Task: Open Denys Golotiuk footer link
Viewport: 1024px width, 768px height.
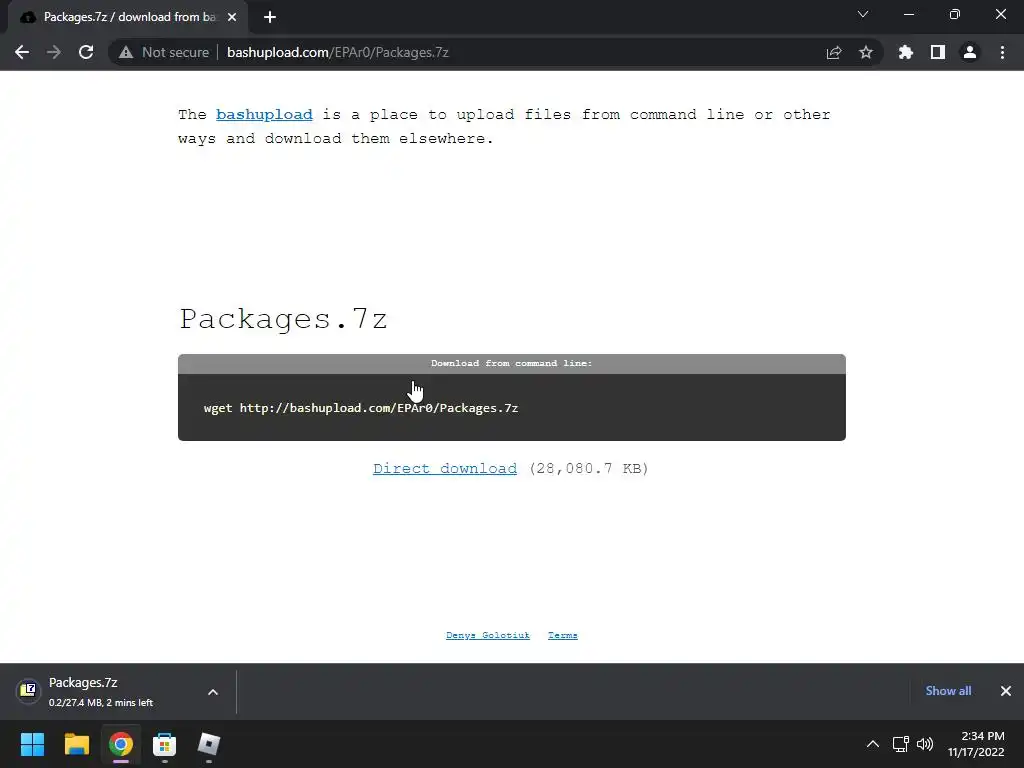Action: [488, 635]
